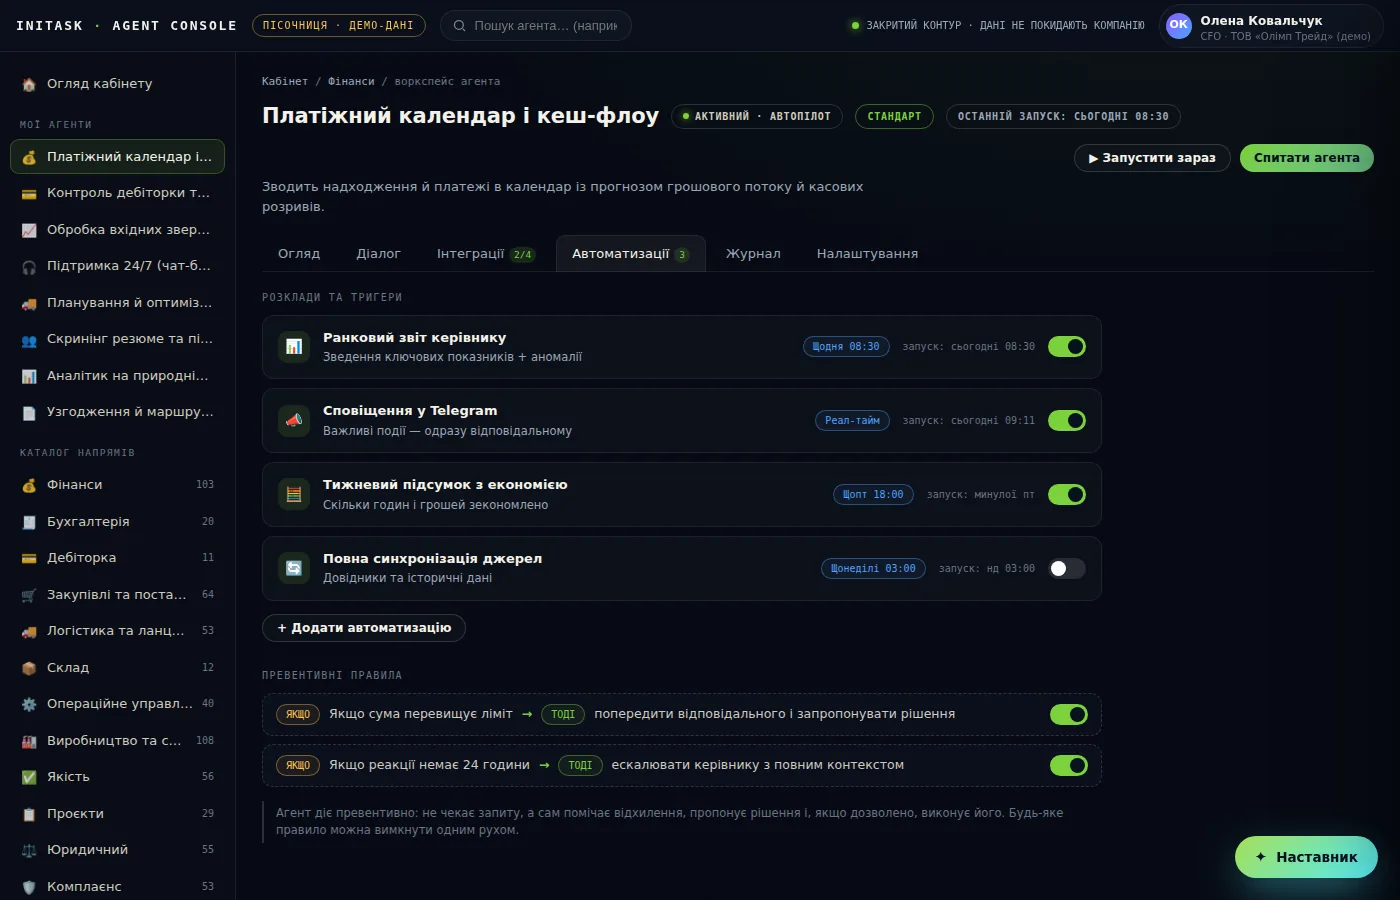Screen dimensions: 1400x900
Task: Open Огляд кабінету home icon in sidebar
Action: pos(29,84)
